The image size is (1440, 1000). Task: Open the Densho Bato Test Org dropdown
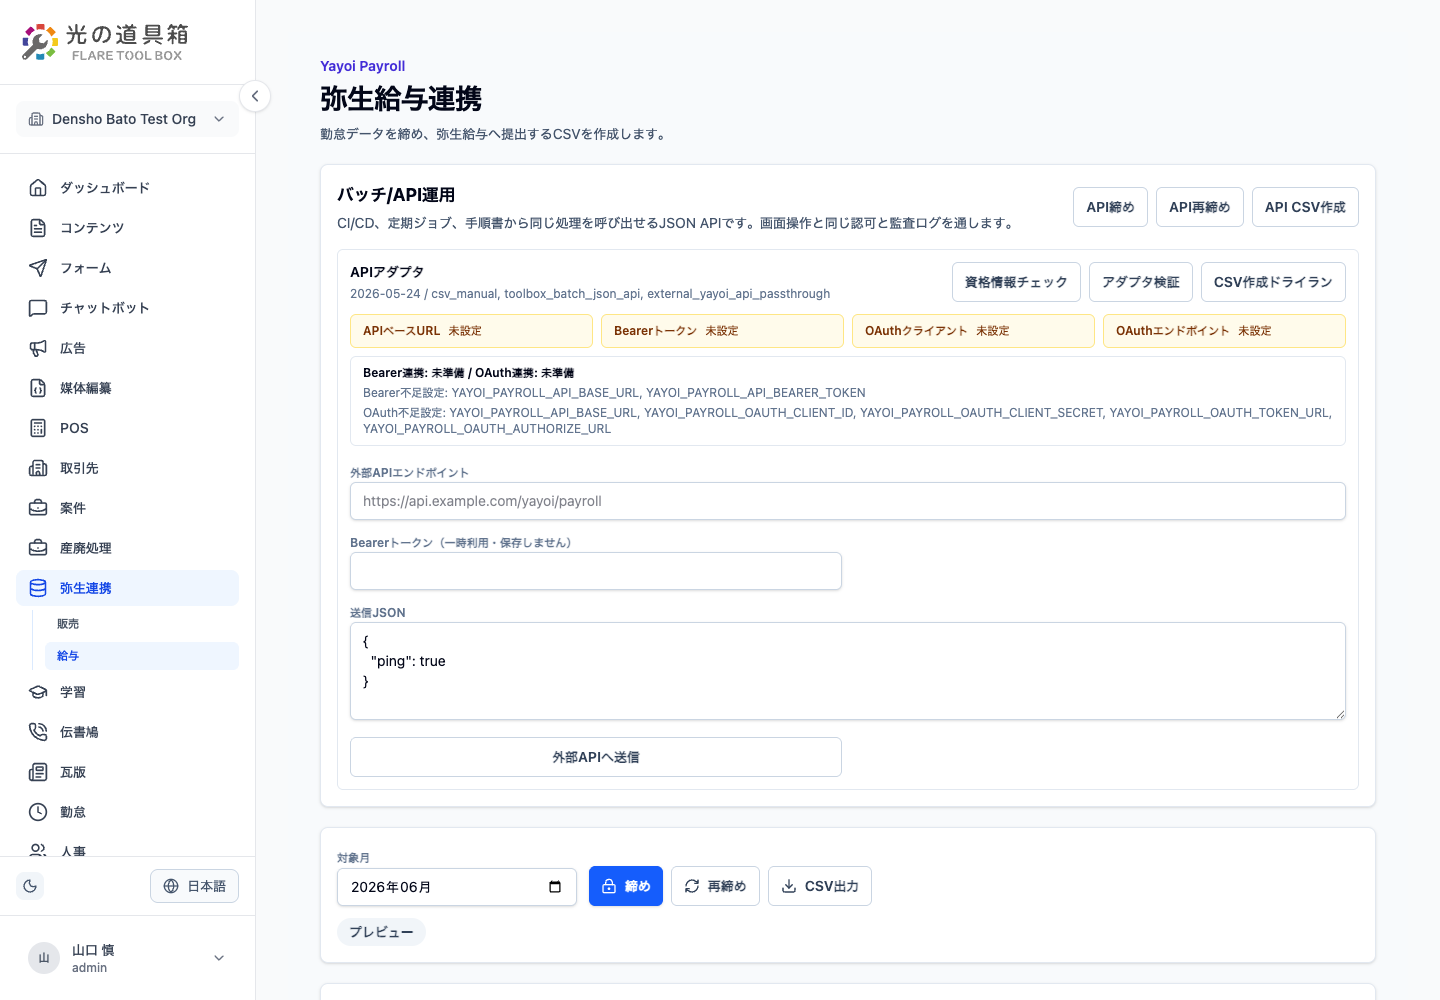(x=127, y=119)
